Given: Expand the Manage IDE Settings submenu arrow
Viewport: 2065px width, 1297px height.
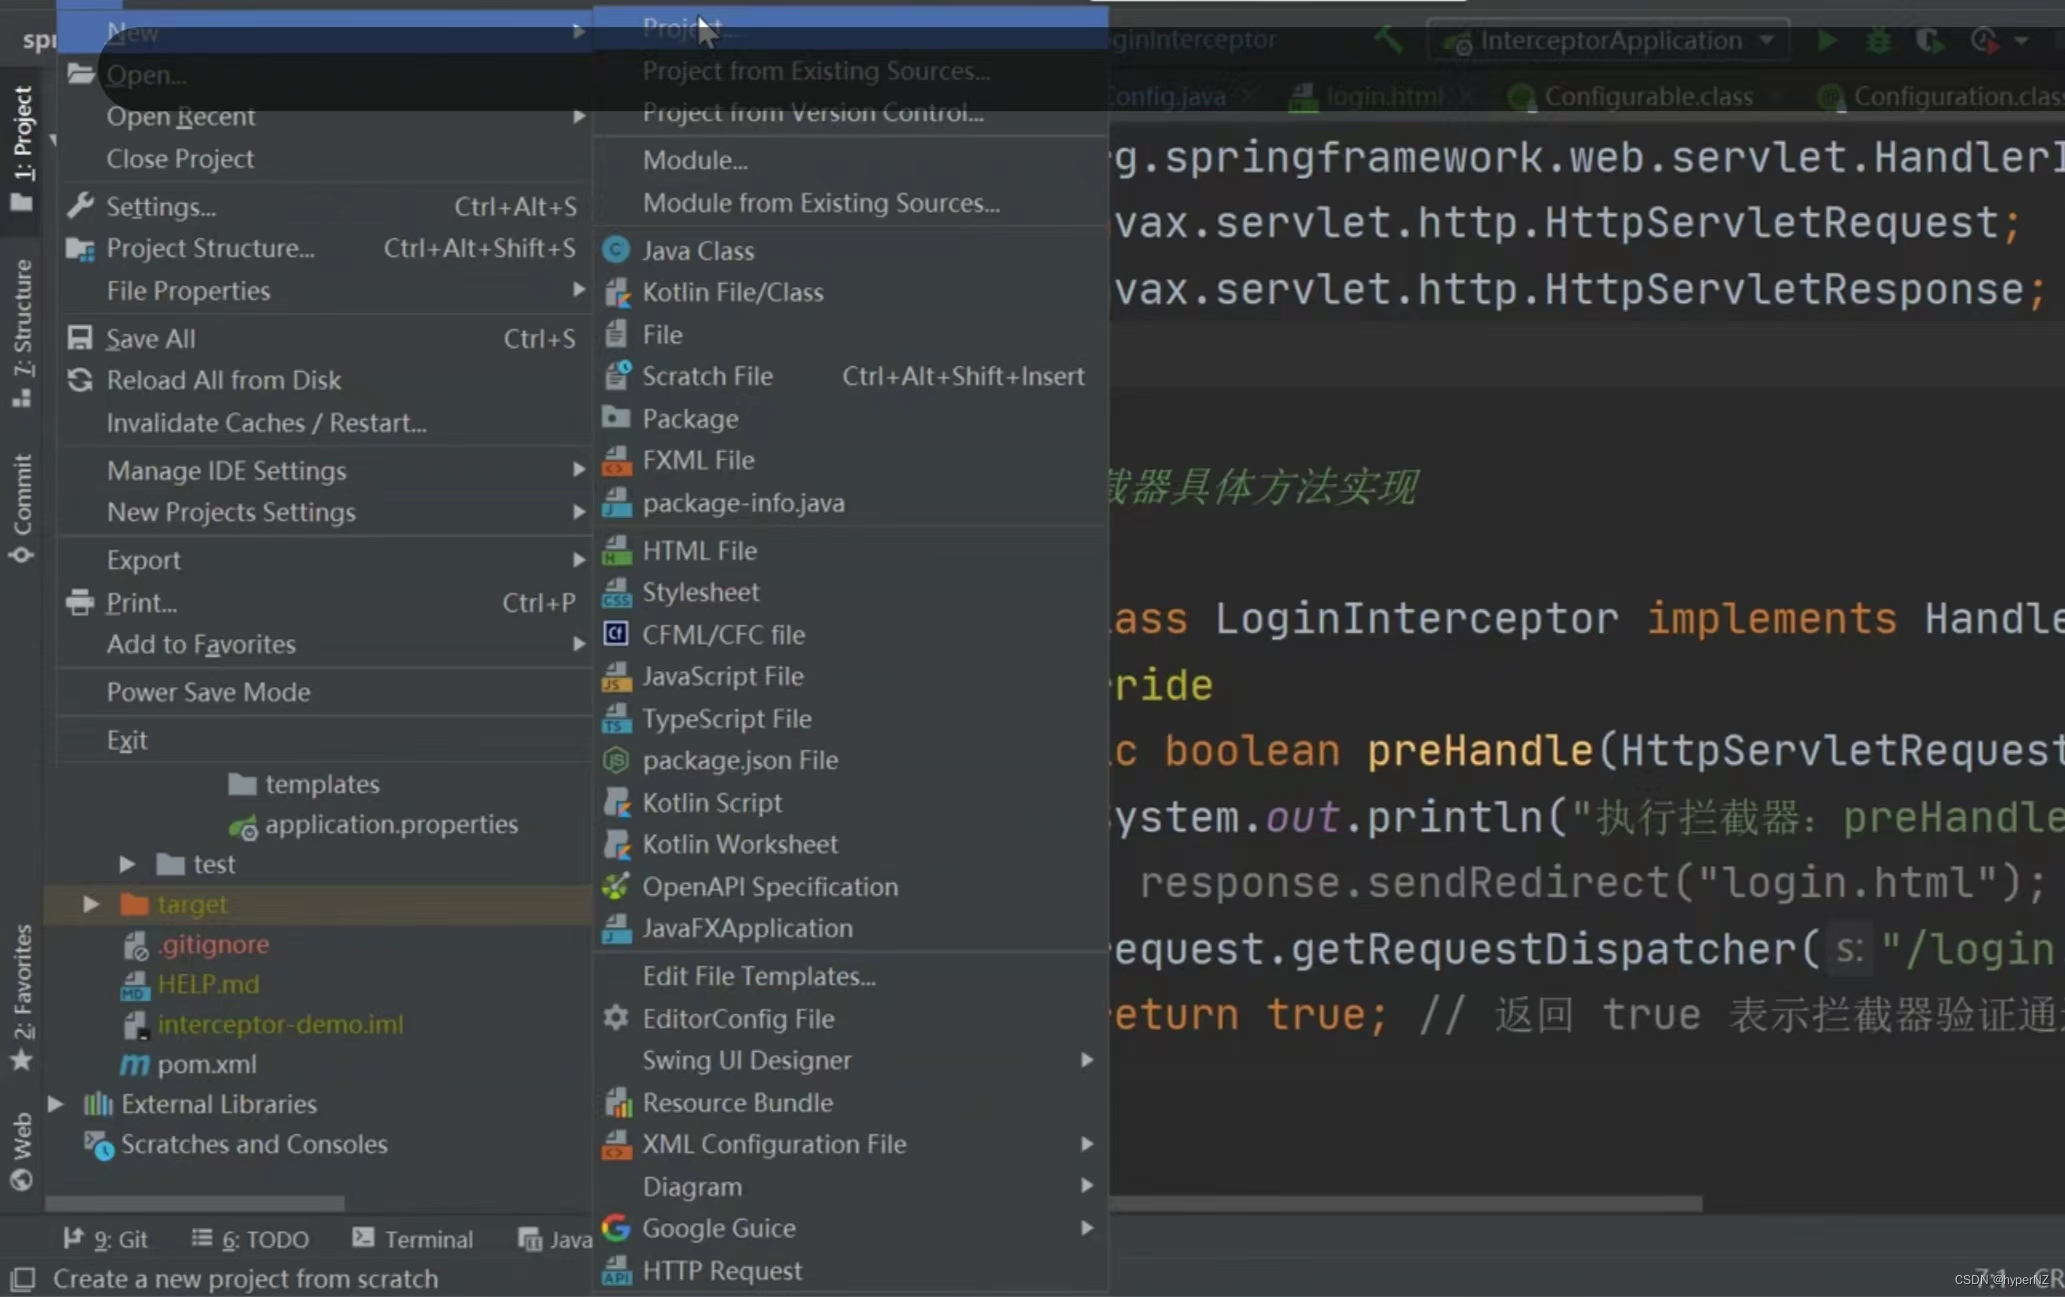Looking at the screenshot, I should tap(578, 470).
